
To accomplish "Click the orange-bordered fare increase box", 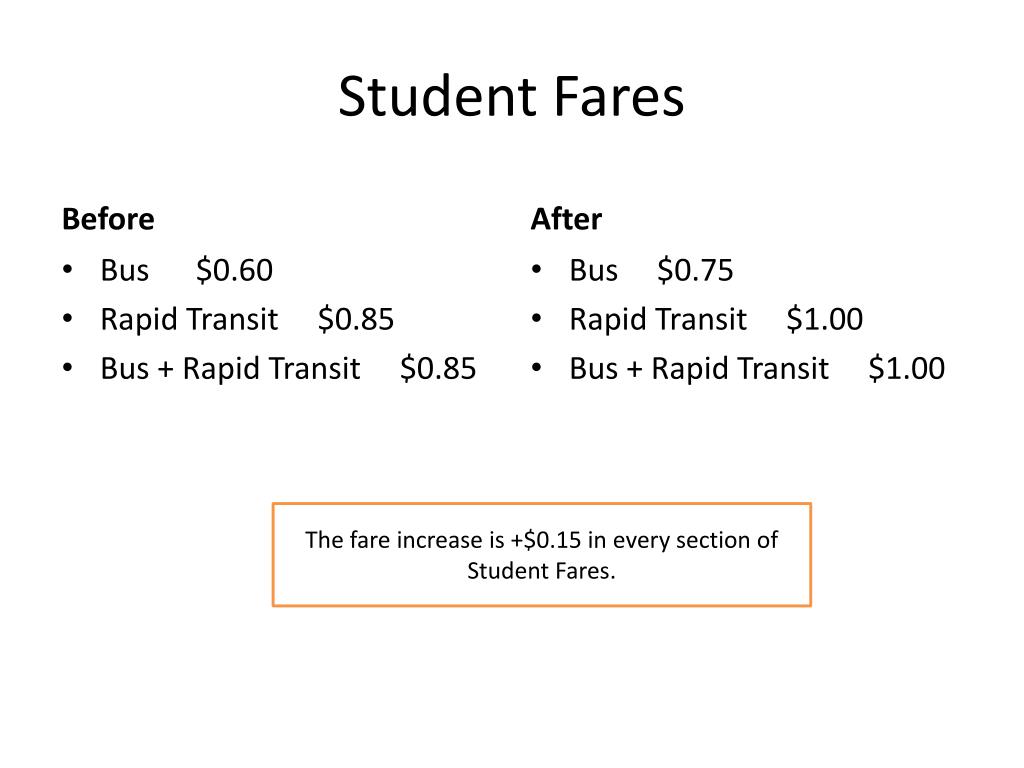I will tap(541, 554).
